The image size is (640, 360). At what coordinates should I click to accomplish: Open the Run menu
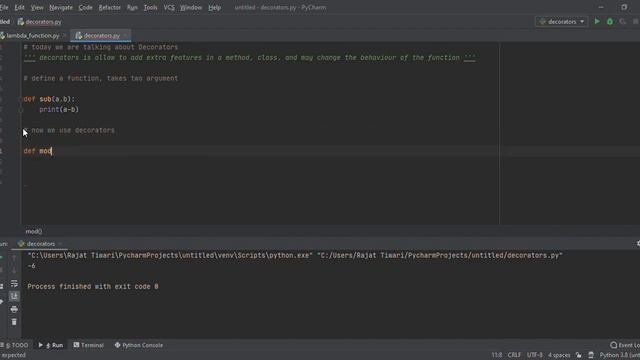coord(132,7)
